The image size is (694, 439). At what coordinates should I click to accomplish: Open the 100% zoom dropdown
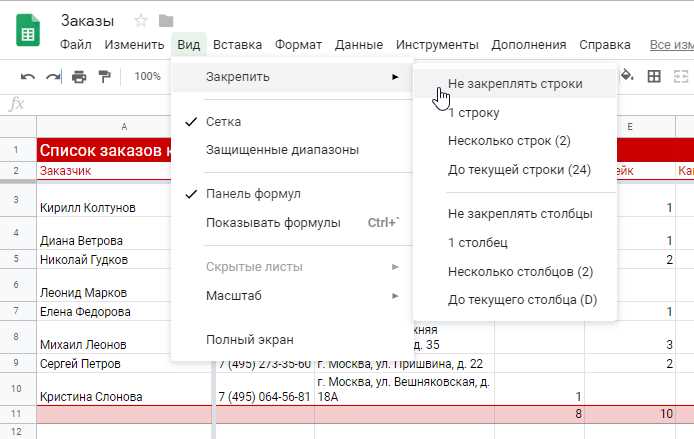pyautogui.click(x=148, y=76)
